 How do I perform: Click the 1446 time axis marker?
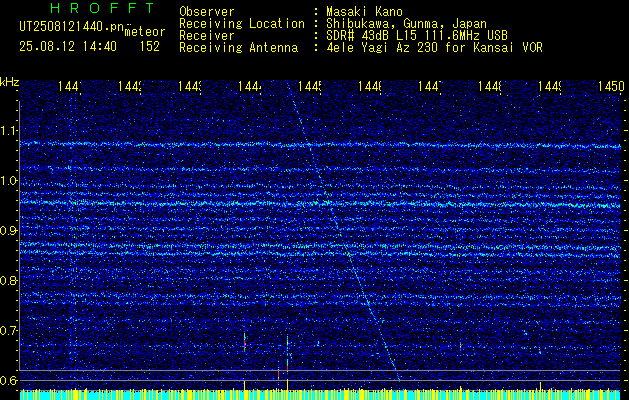(370, 86)
